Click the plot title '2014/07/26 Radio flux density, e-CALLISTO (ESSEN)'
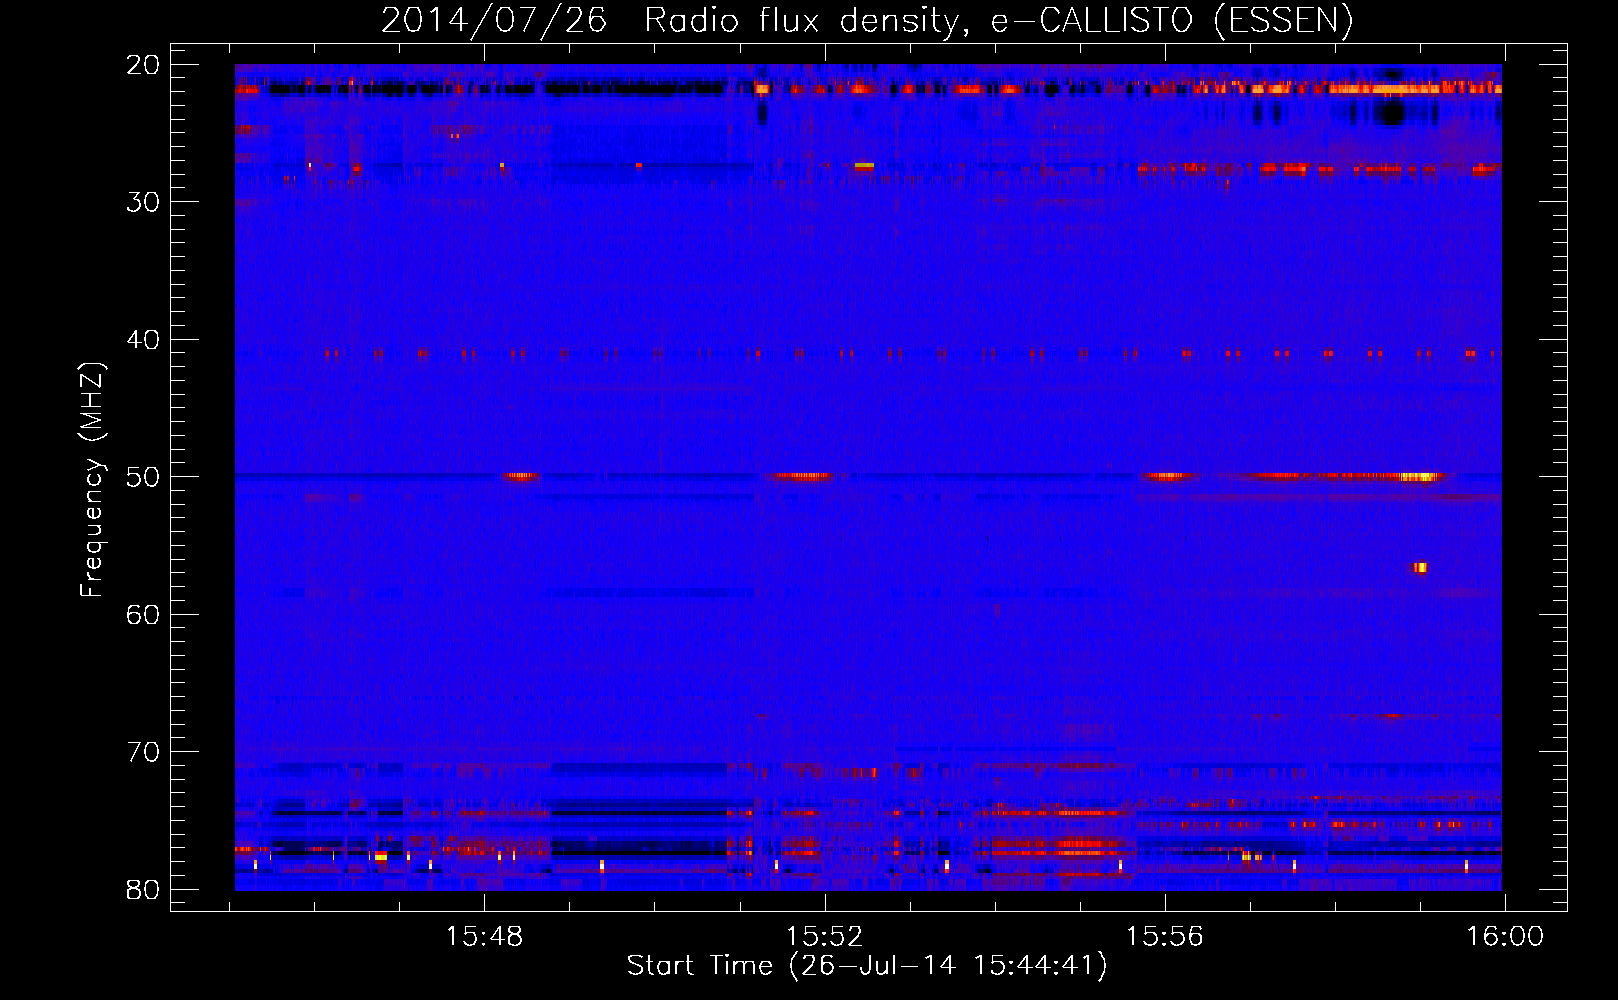 click(x=867, y=20)
